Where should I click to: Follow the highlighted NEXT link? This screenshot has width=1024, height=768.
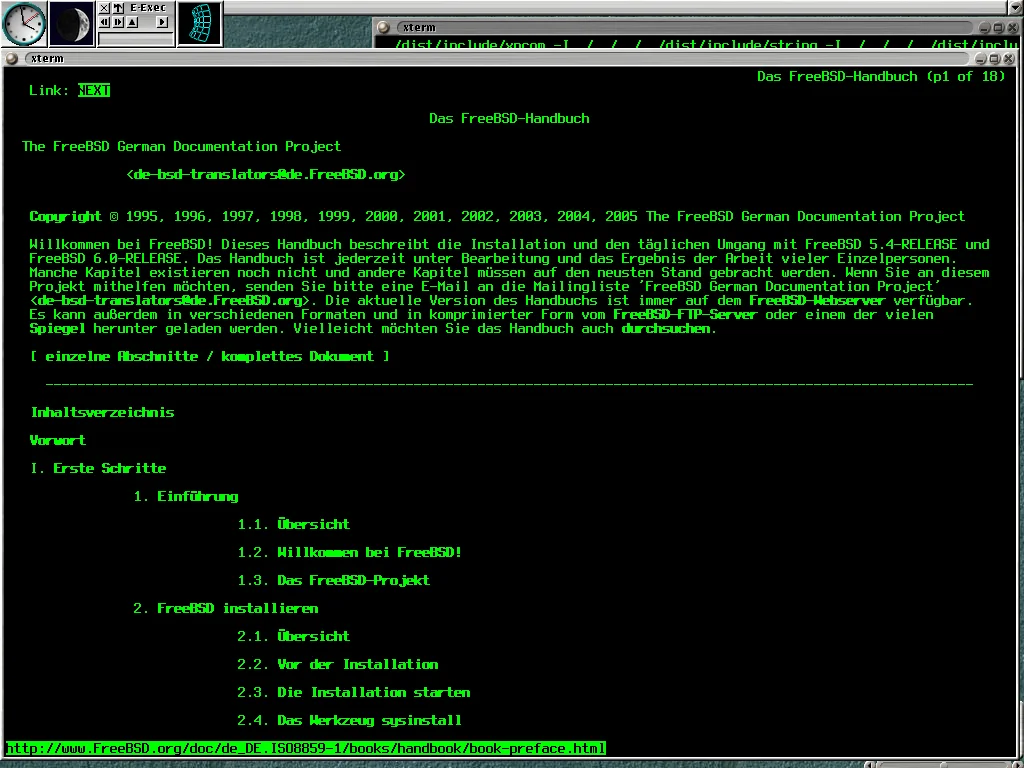click(x=94, y=91)
